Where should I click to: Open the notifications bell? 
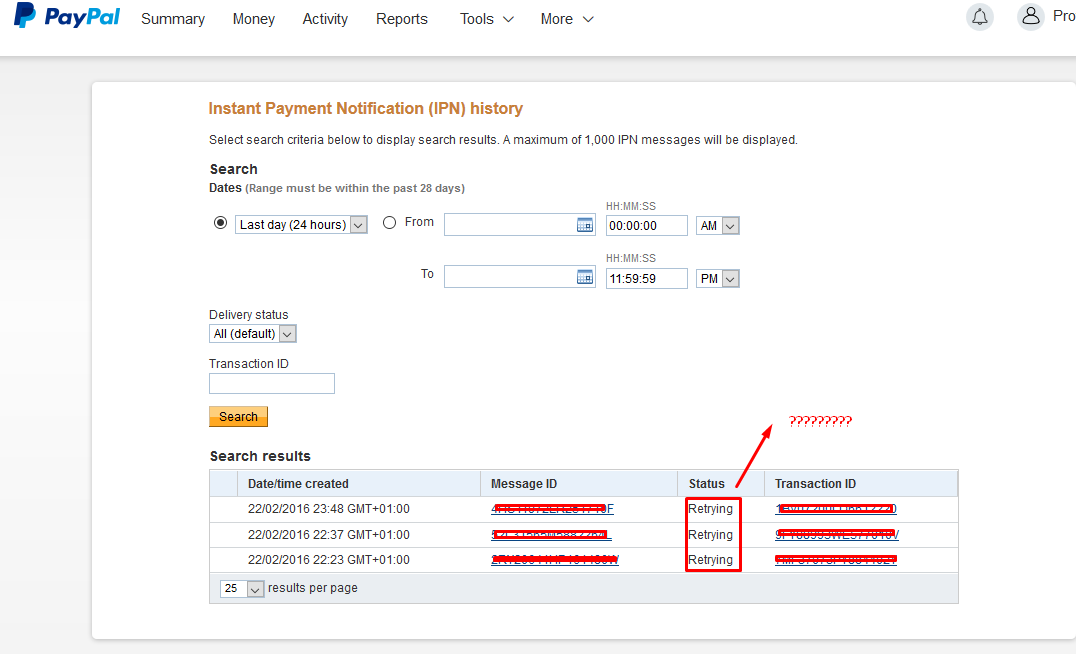tap(980, 16)
